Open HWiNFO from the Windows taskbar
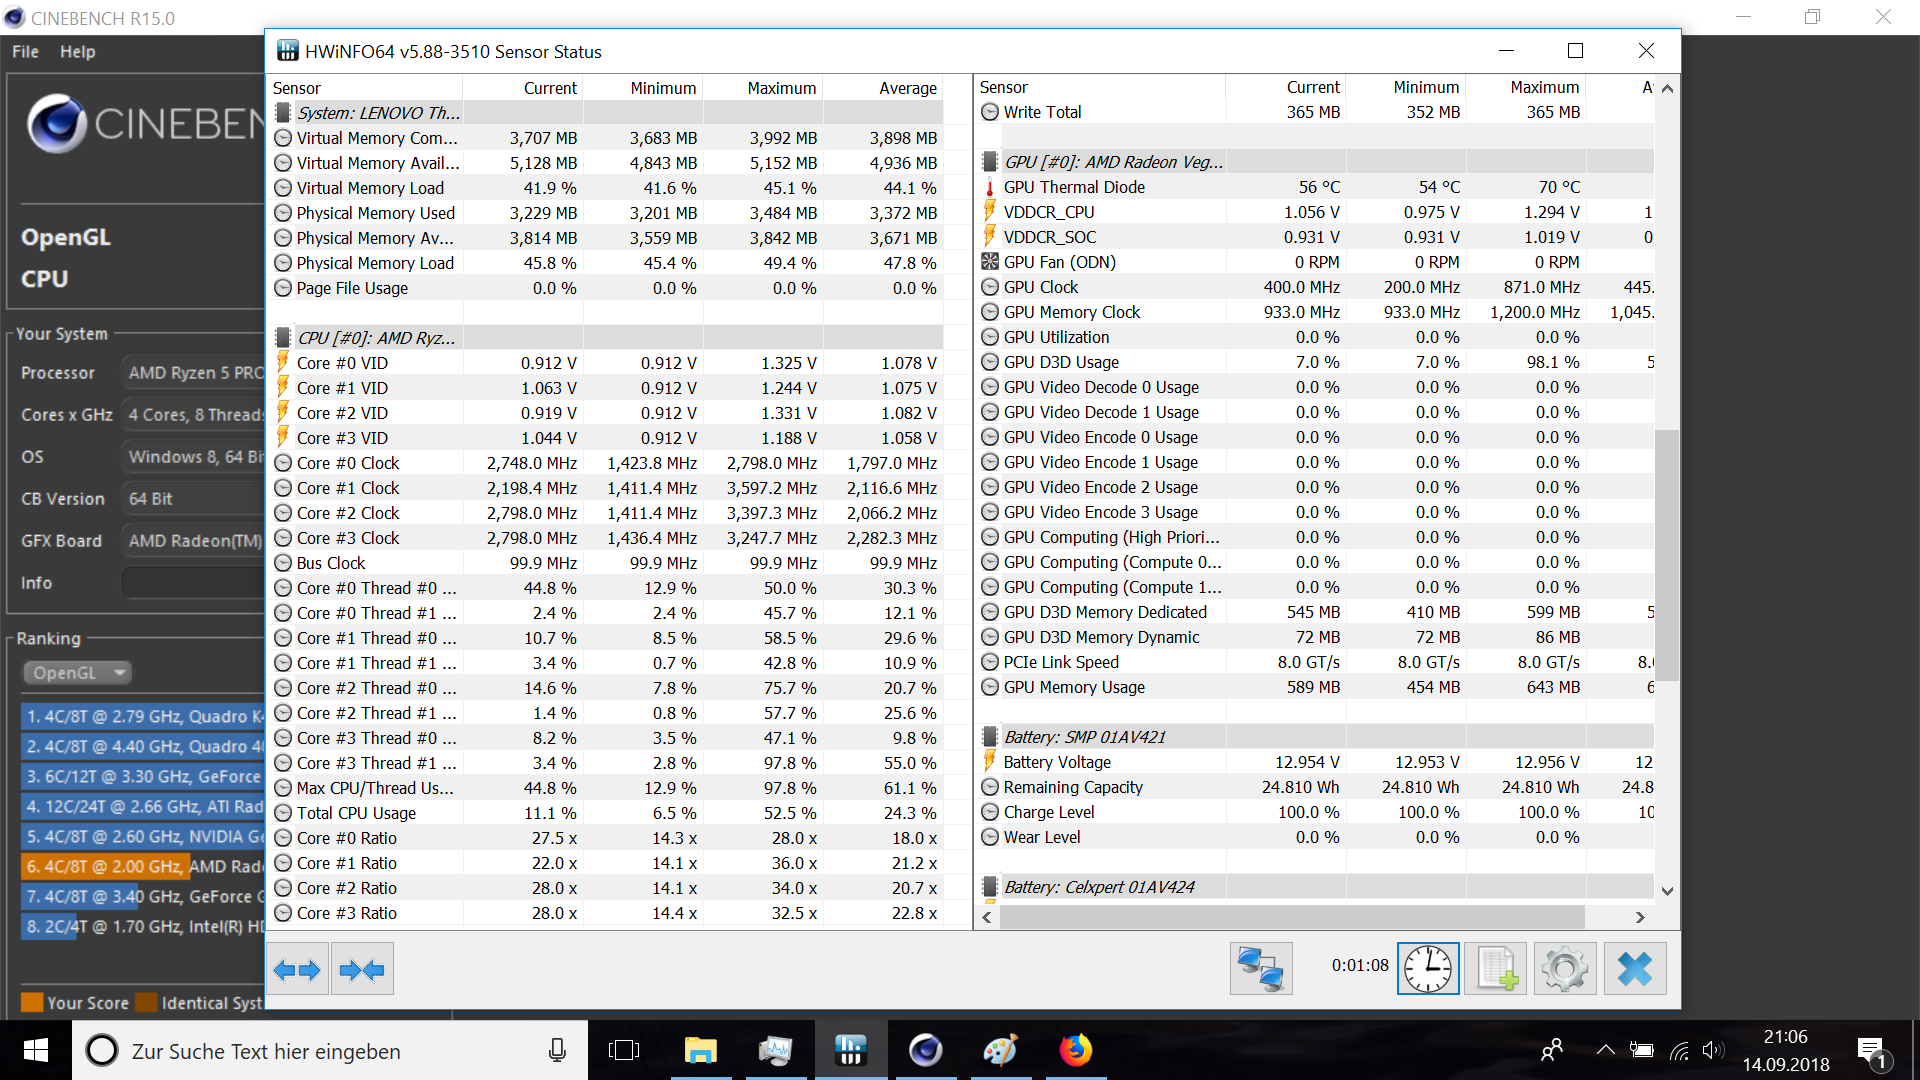This screenshot has height=1080, width=1920. pos(850,1050)
